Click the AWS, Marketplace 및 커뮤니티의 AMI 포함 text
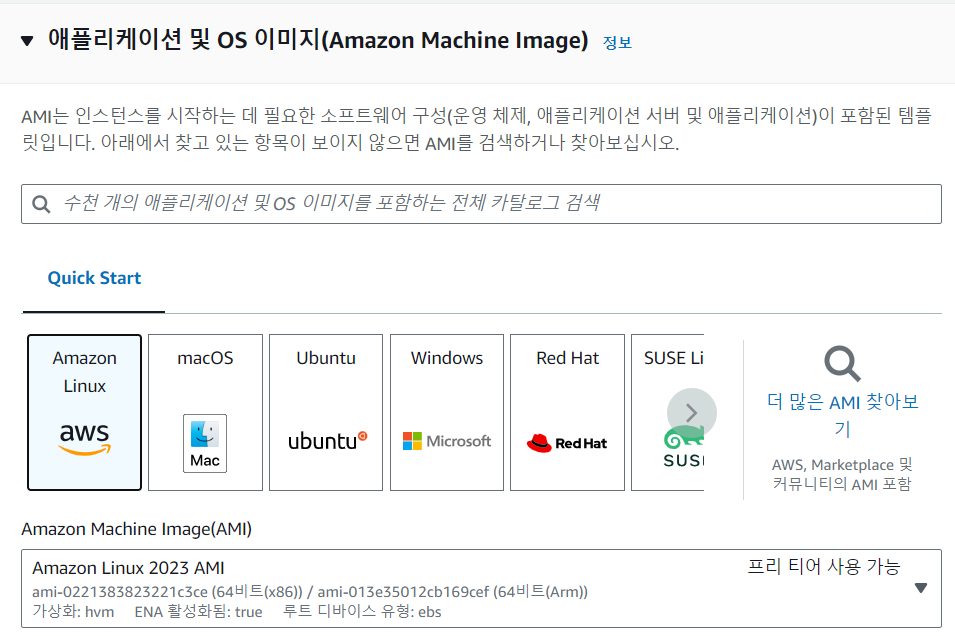Viewport: 955px width, 636px height. pos(842,475)
